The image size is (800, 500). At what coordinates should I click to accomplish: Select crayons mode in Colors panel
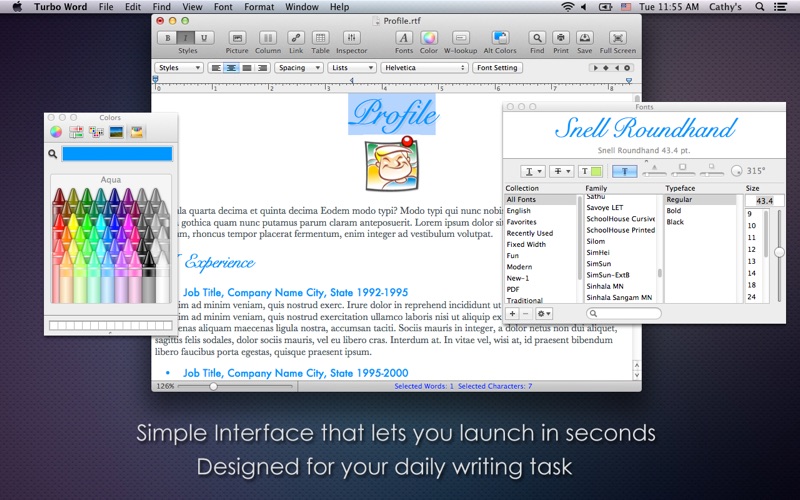[x=136, y=132]
